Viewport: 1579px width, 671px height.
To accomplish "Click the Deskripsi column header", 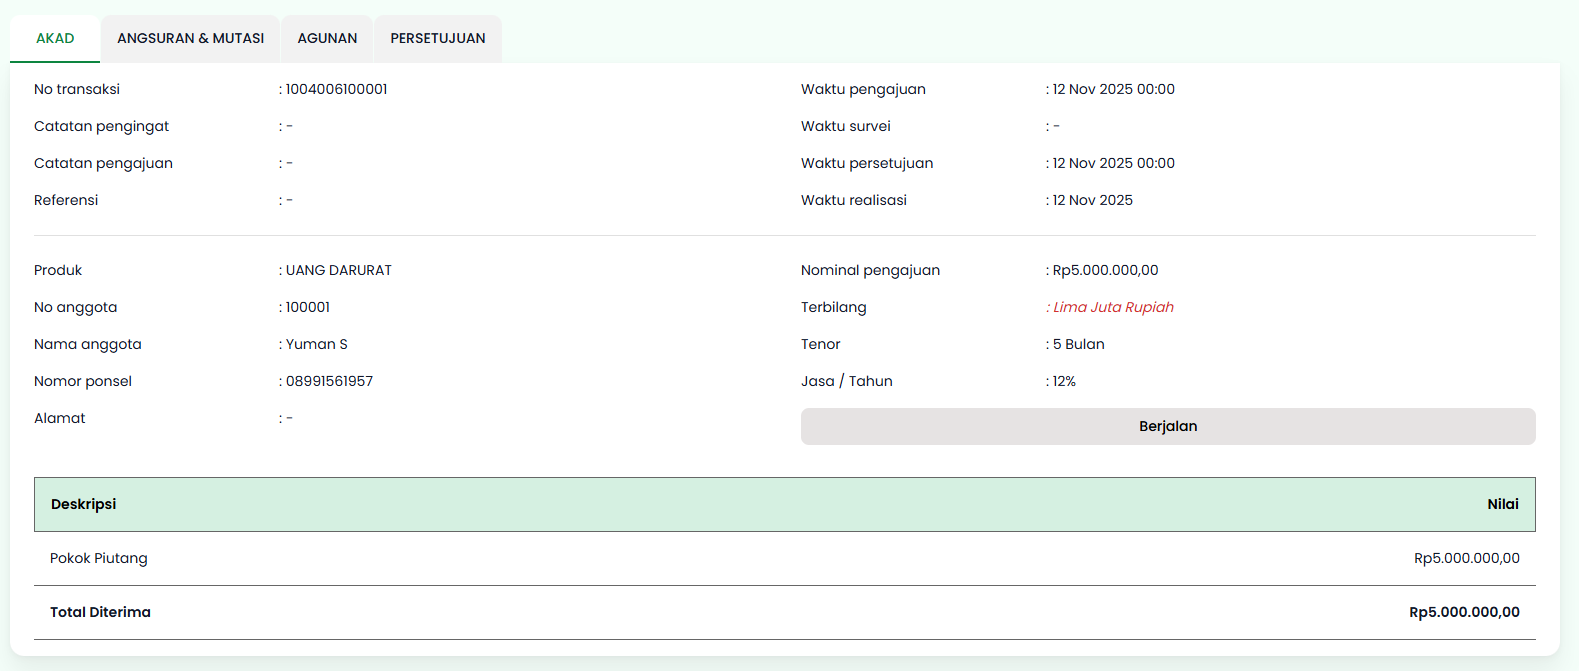I will 84,504.
